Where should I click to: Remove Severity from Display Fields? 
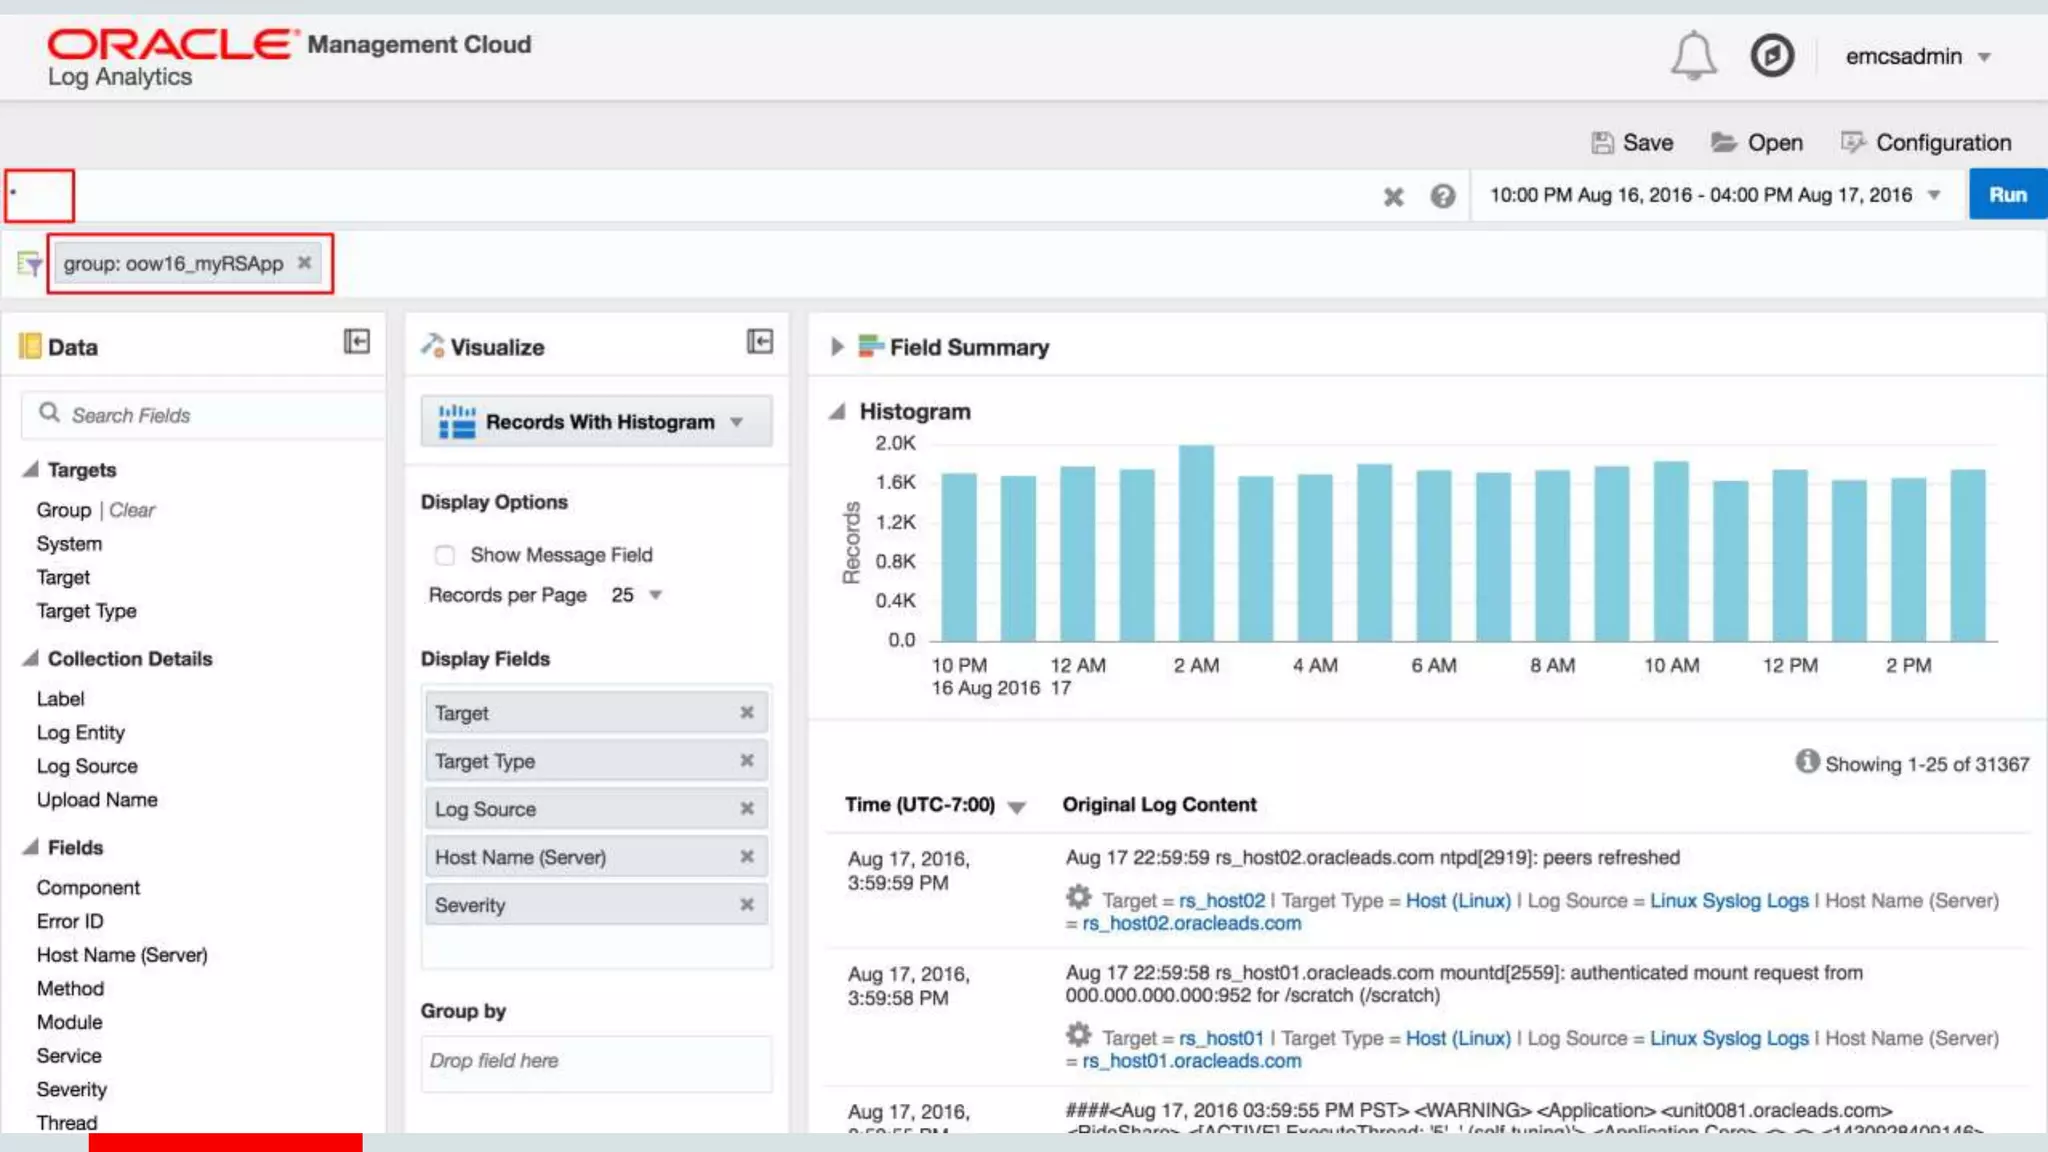coord(746,905)
